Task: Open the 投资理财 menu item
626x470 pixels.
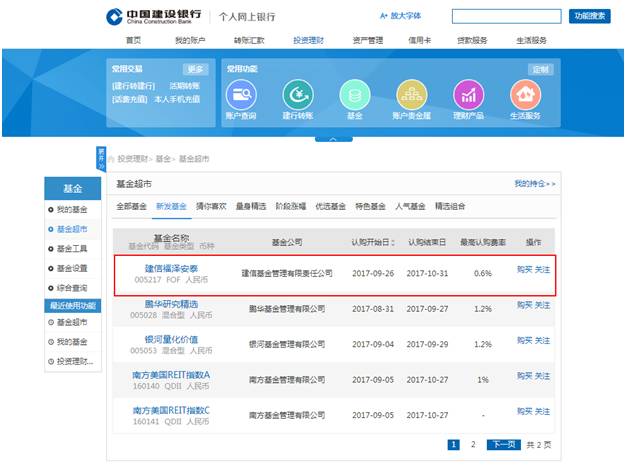Action: [308, 40]
